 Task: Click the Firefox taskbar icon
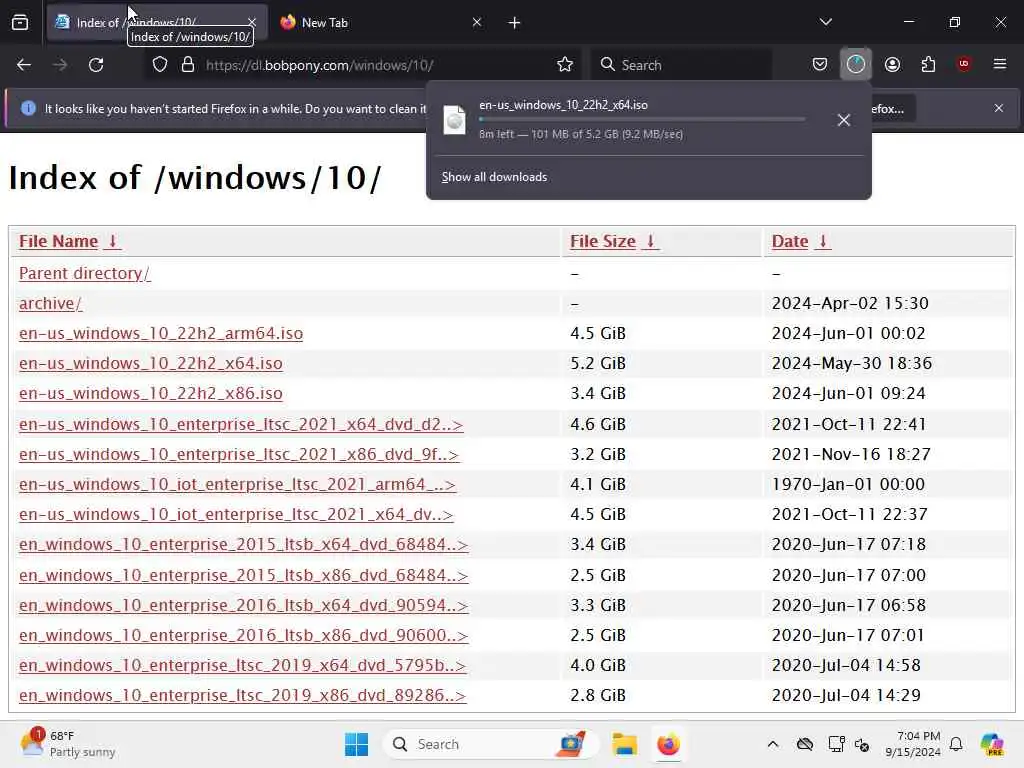668,744
